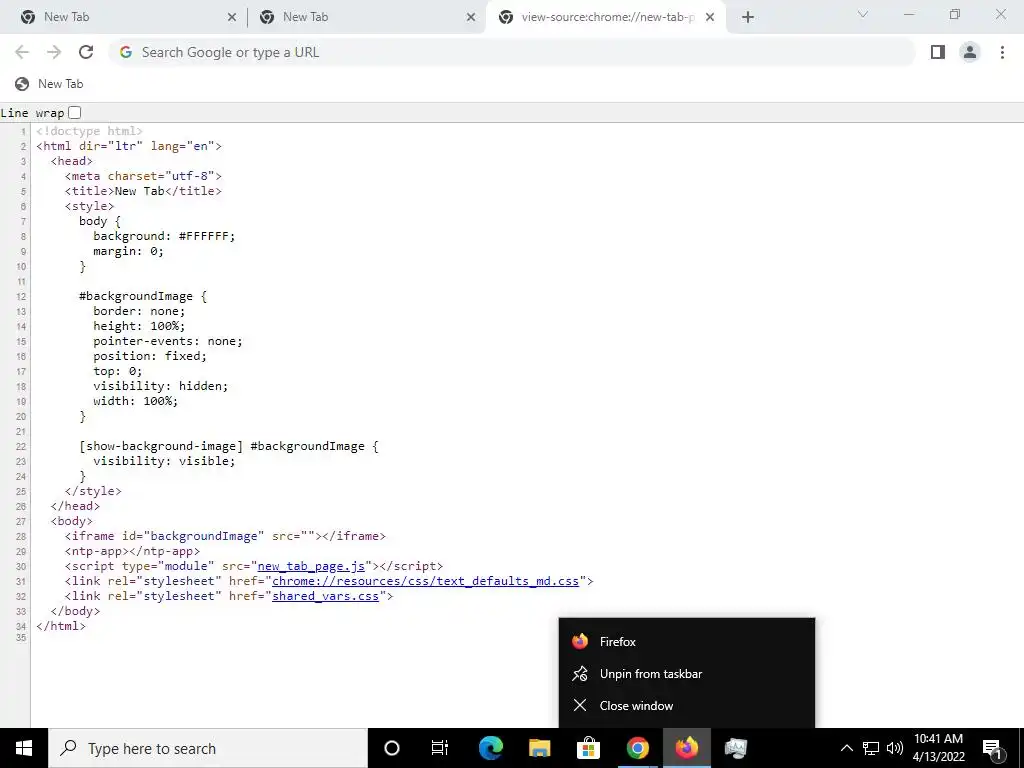Choose Close window in jump list
1024x768 pixels.
687,705
